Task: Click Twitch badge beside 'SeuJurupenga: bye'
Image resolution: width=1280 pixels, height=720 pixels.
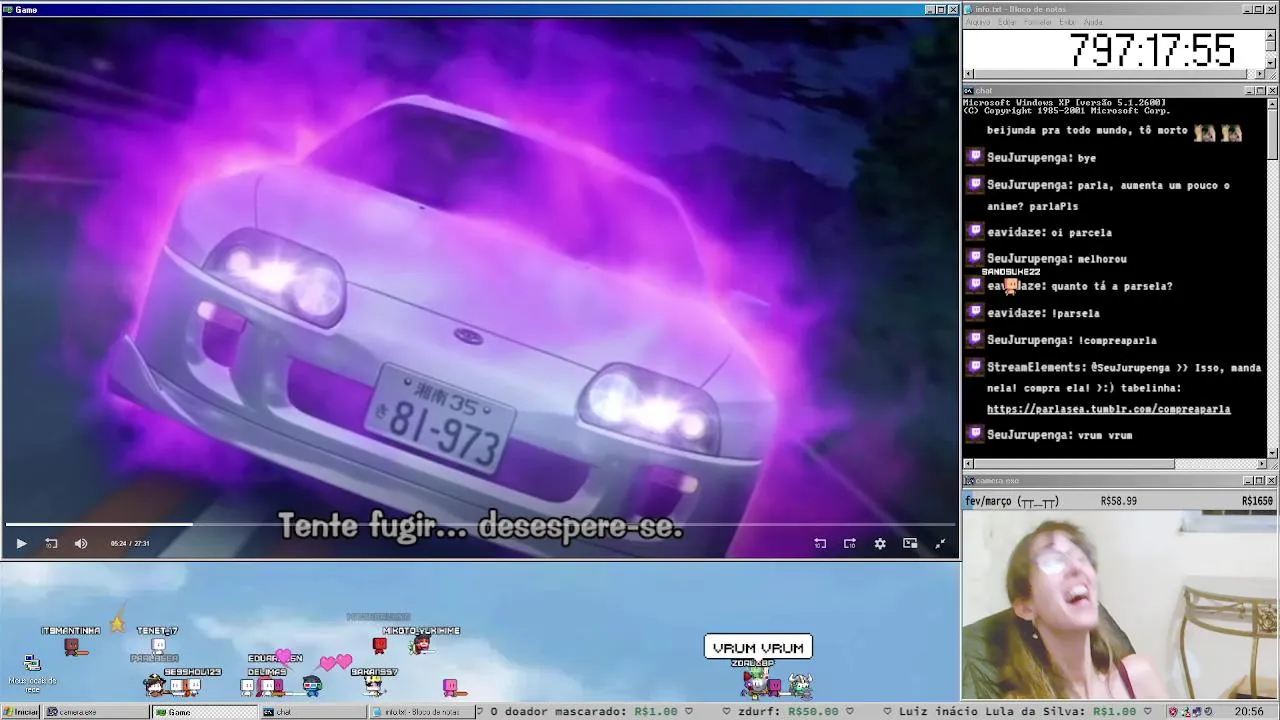Action: 975,157
